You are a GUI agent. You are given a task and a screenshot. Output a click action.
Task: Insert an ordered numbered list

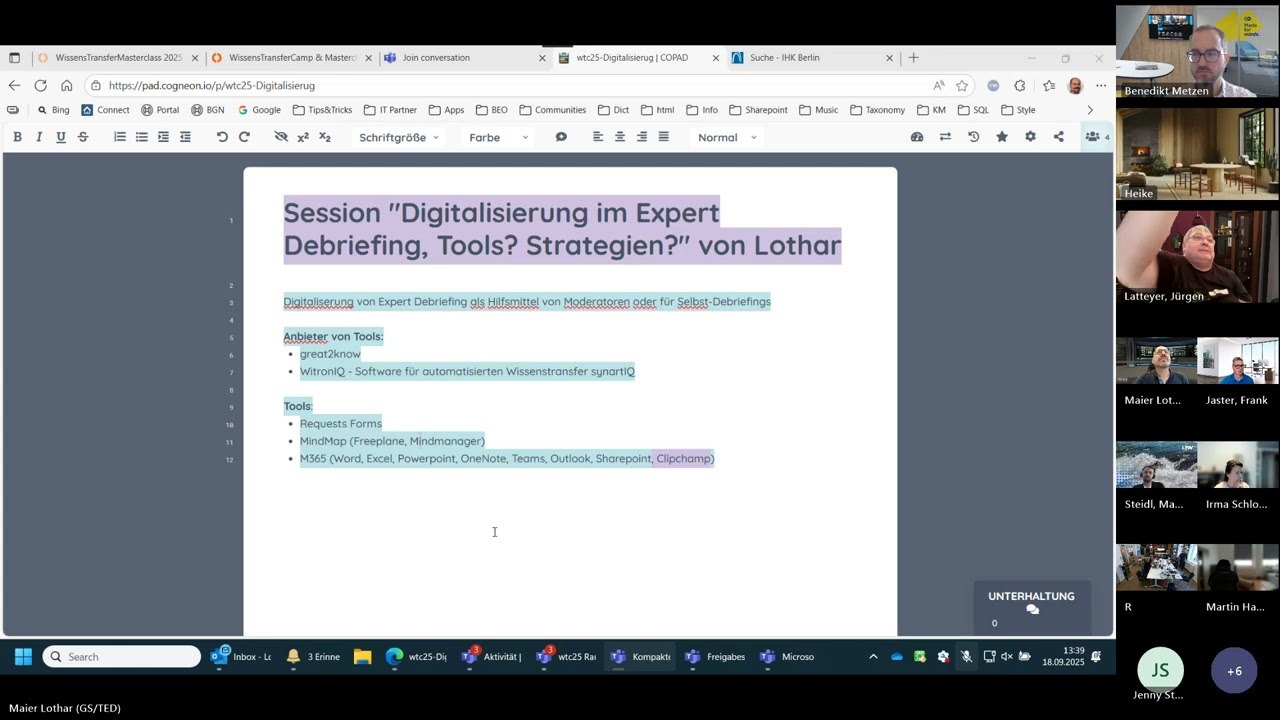[120, 137]
